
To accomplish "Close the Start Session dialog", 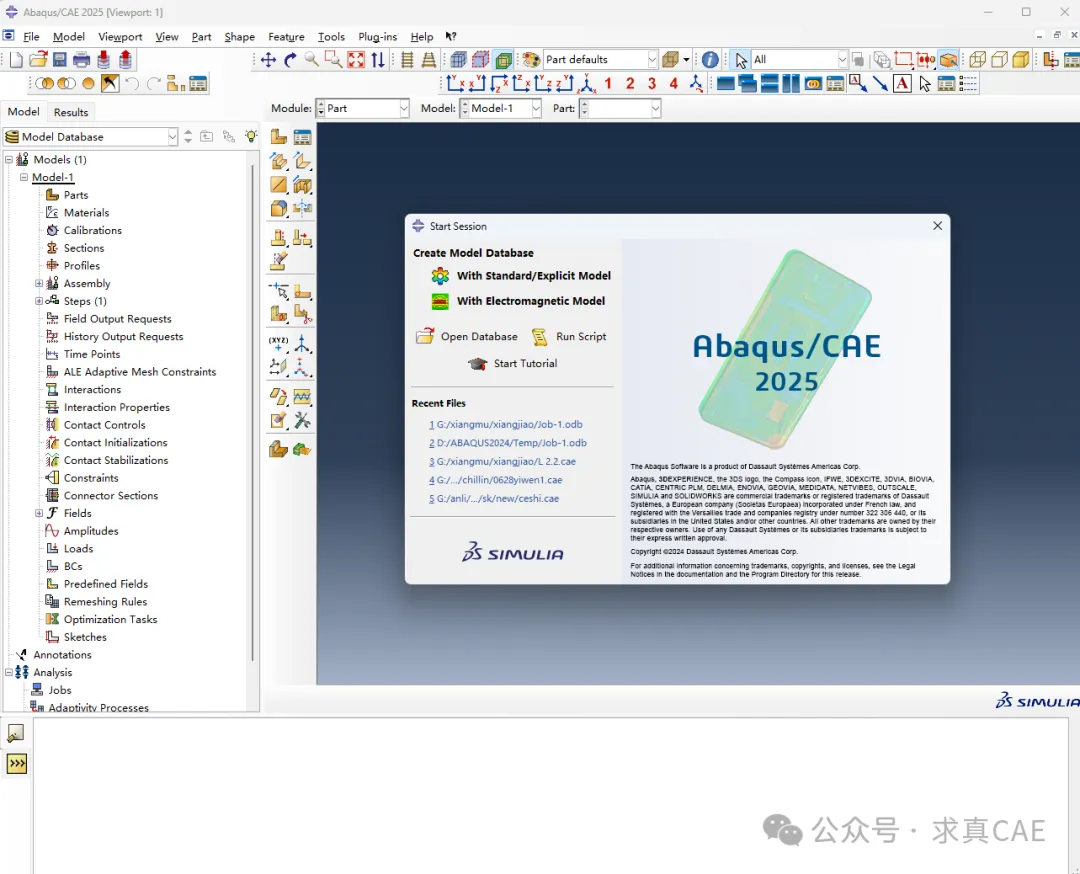I will tap(937, 226).
